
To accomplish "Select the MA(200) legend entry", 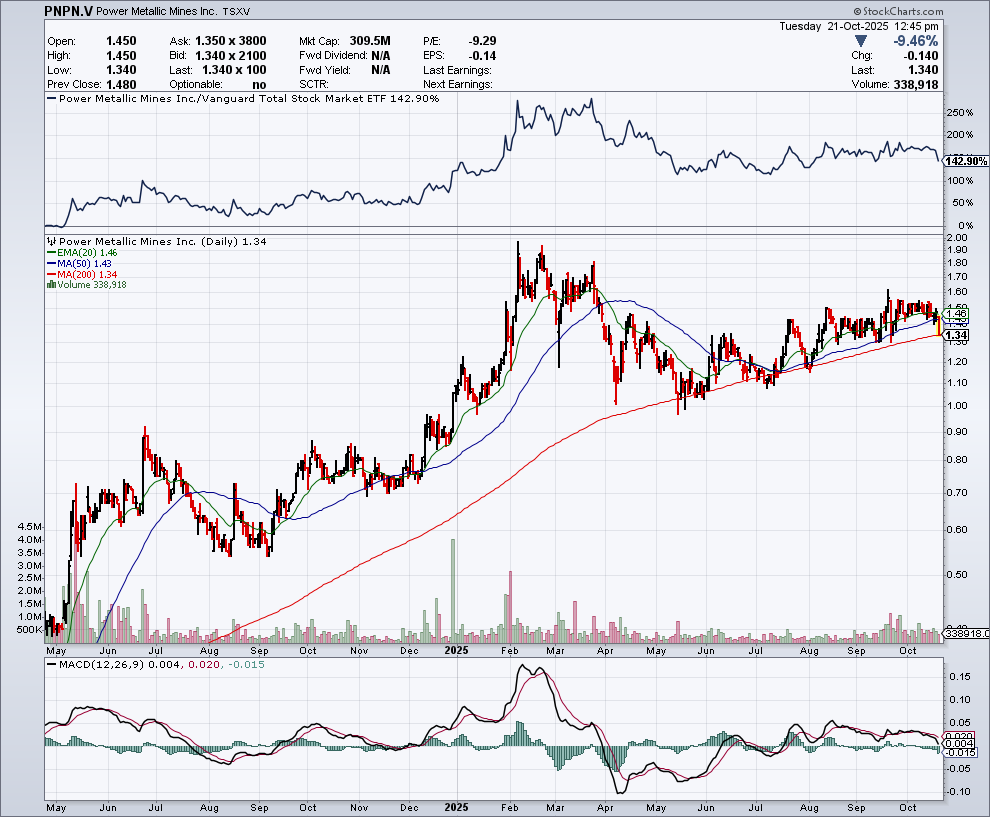I will point(80,274).
